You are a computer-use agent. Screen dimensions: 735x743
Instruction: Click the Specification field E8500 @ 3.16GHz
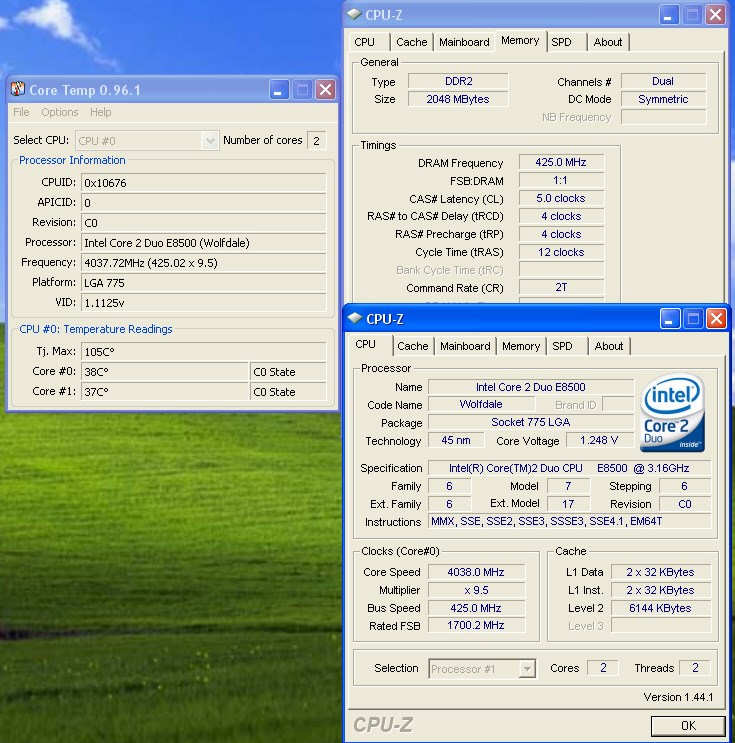[569, 468]
